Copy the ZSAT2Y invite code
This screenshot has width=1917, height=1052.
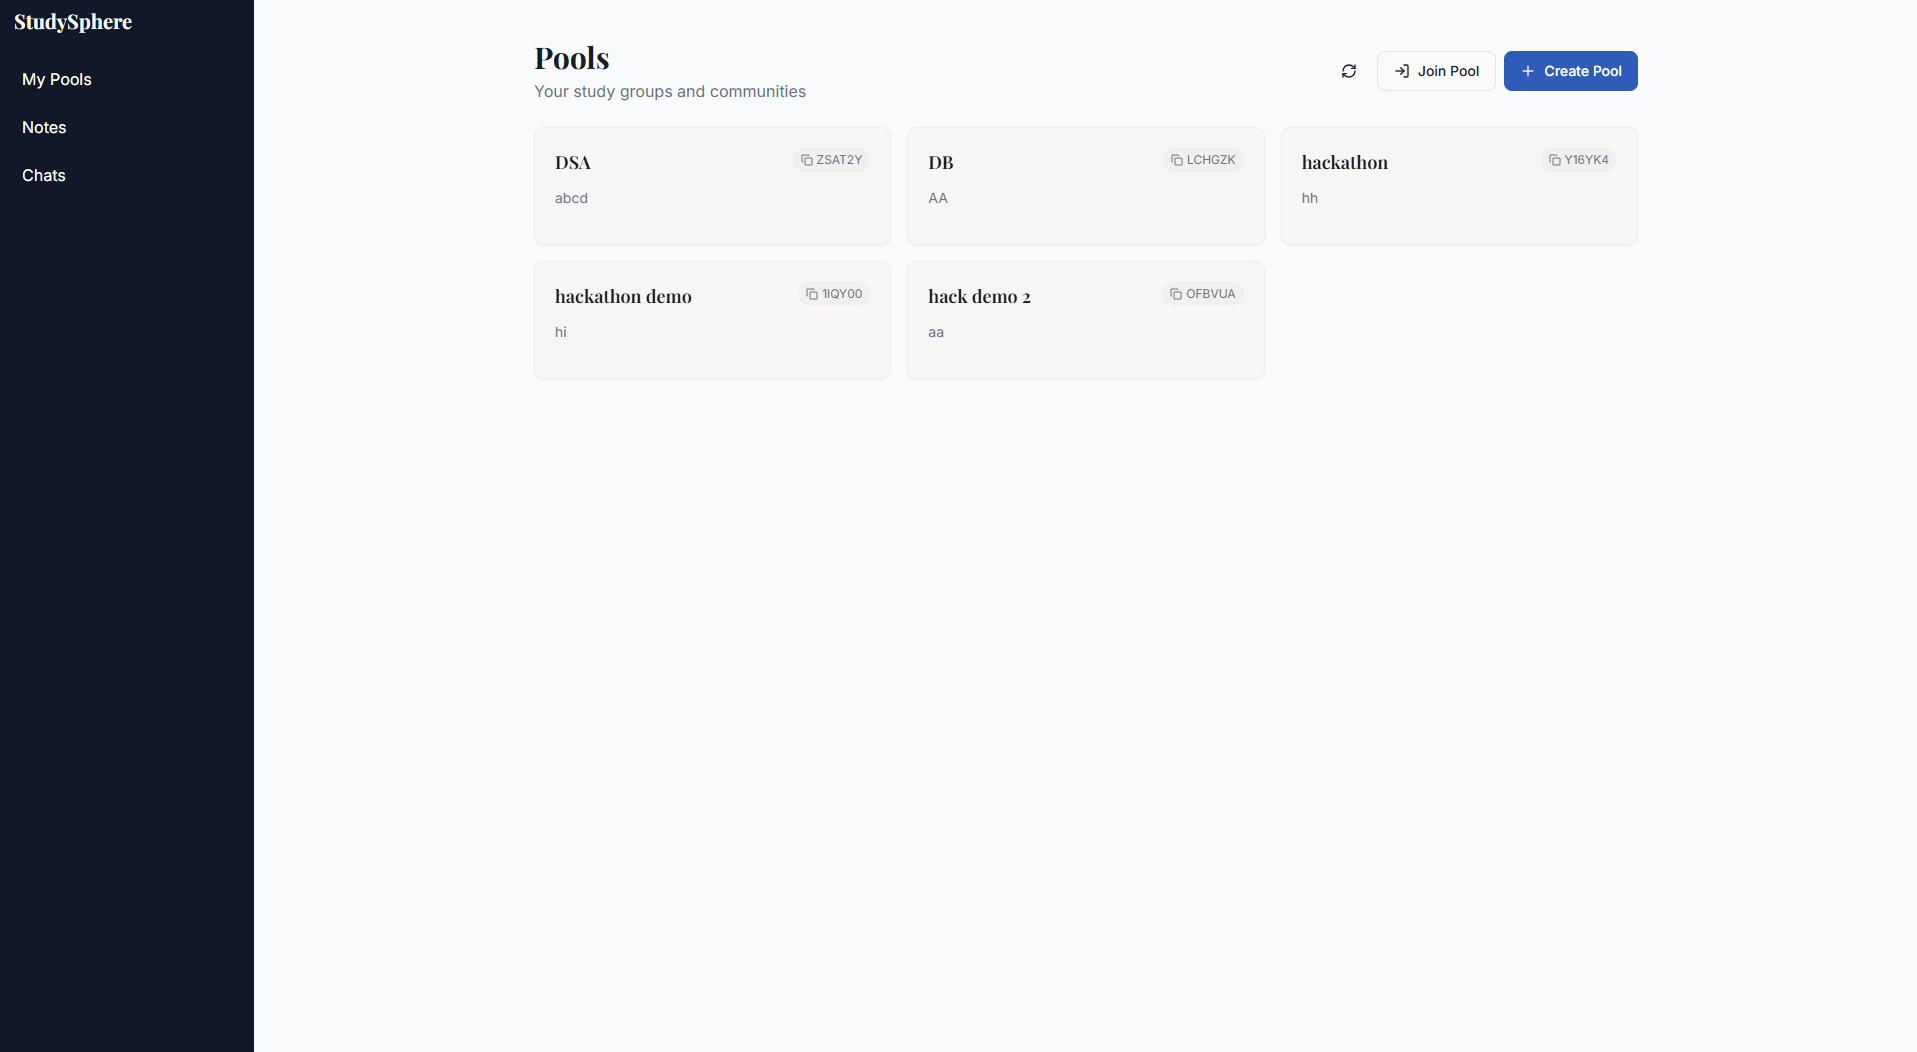coord(831,160)
